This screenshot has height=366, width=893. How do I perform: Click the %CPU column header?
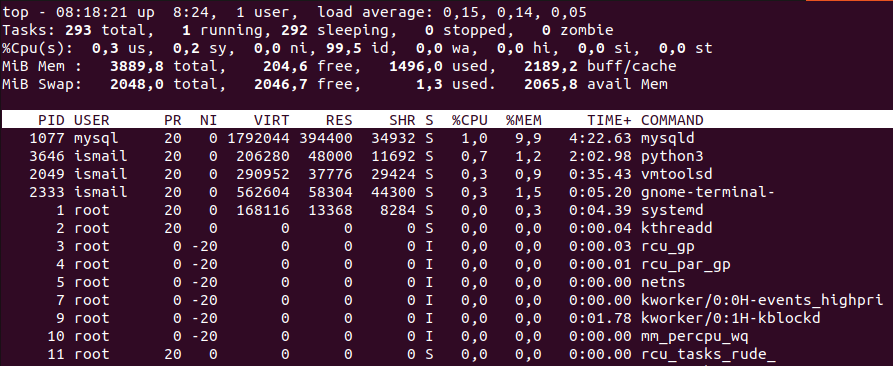[x=470, y=120]
